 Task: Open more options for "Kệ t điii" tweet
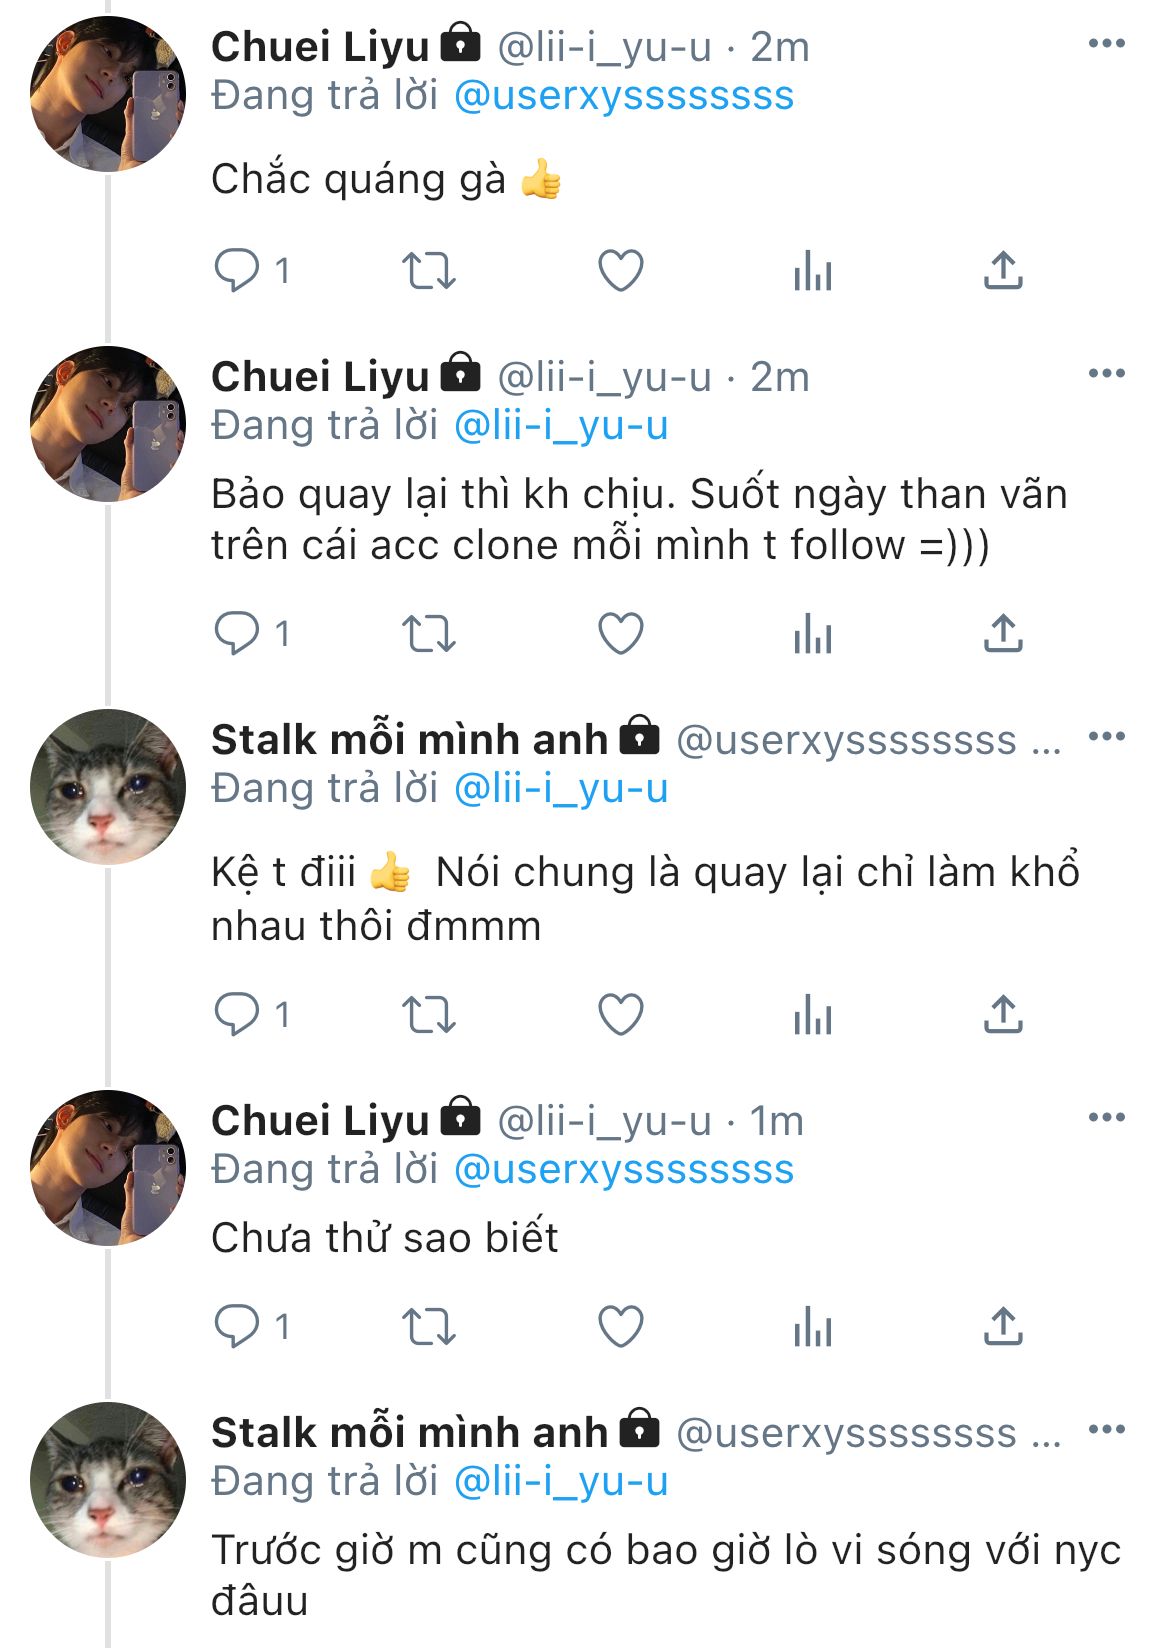[1106, 737]
